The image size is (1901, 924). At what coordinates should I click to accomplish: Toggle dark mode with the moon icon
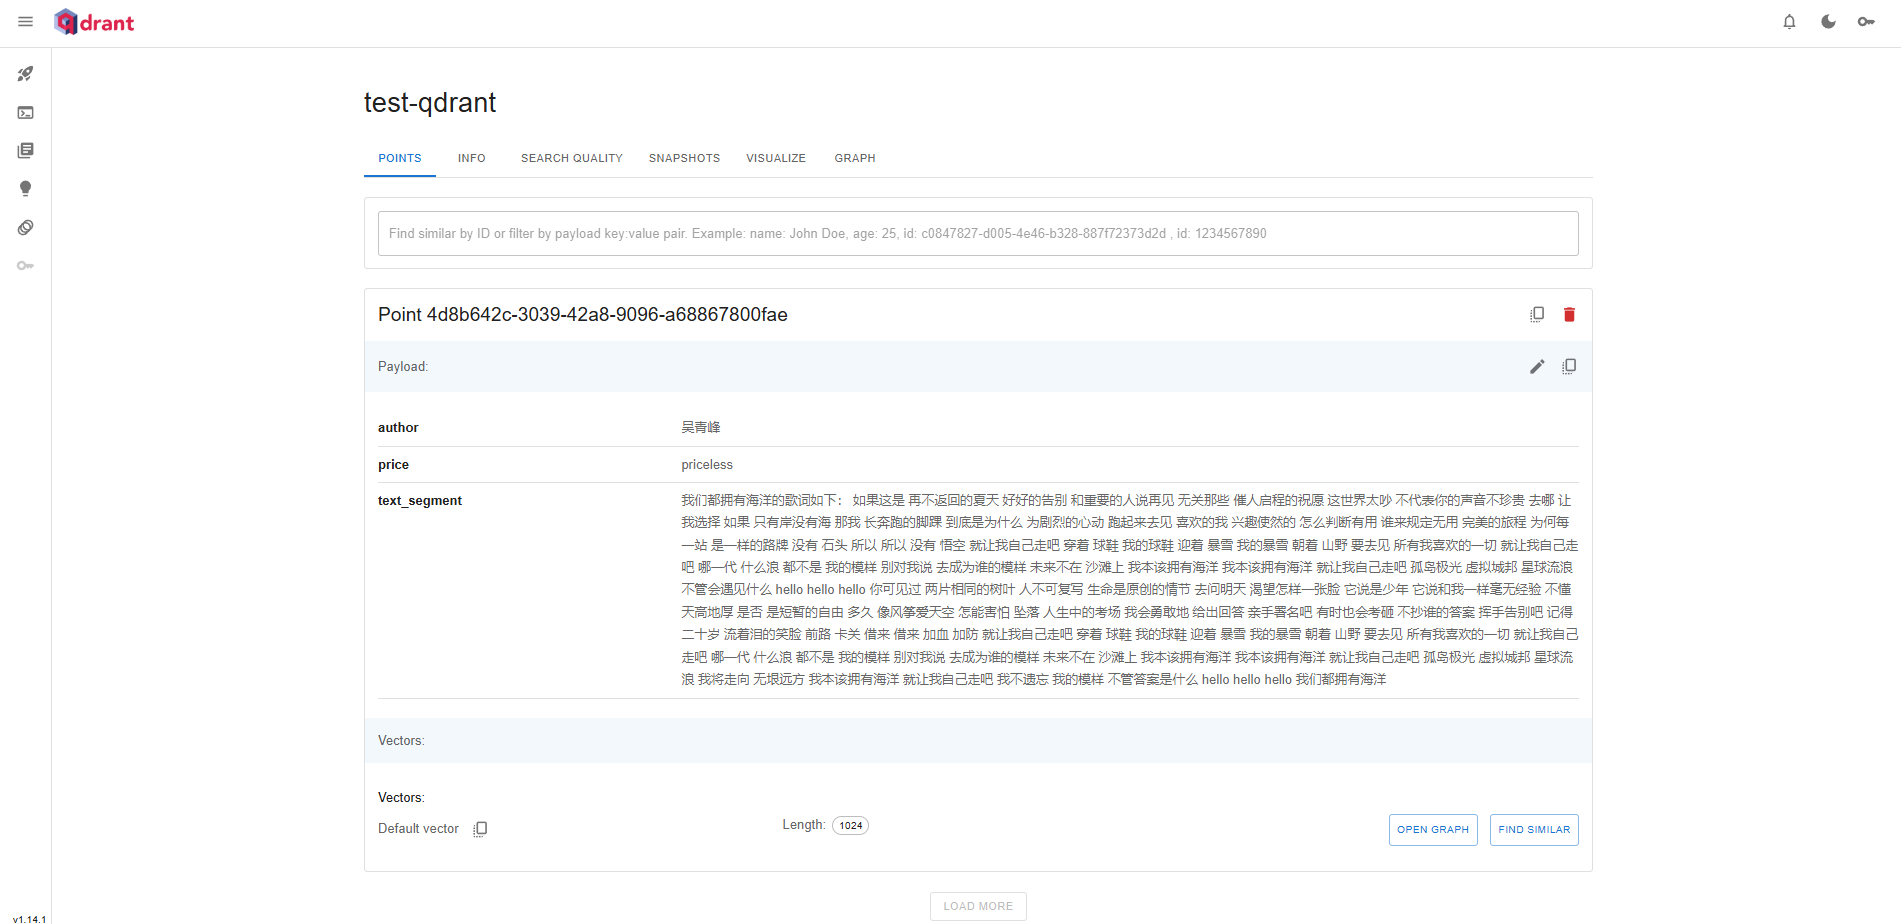pyautogui.click(x=1827, y=21)
